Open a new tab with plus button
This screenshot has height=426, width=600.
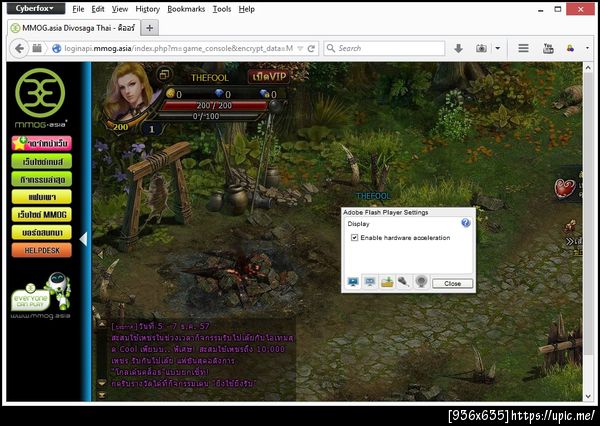[150, 28]
